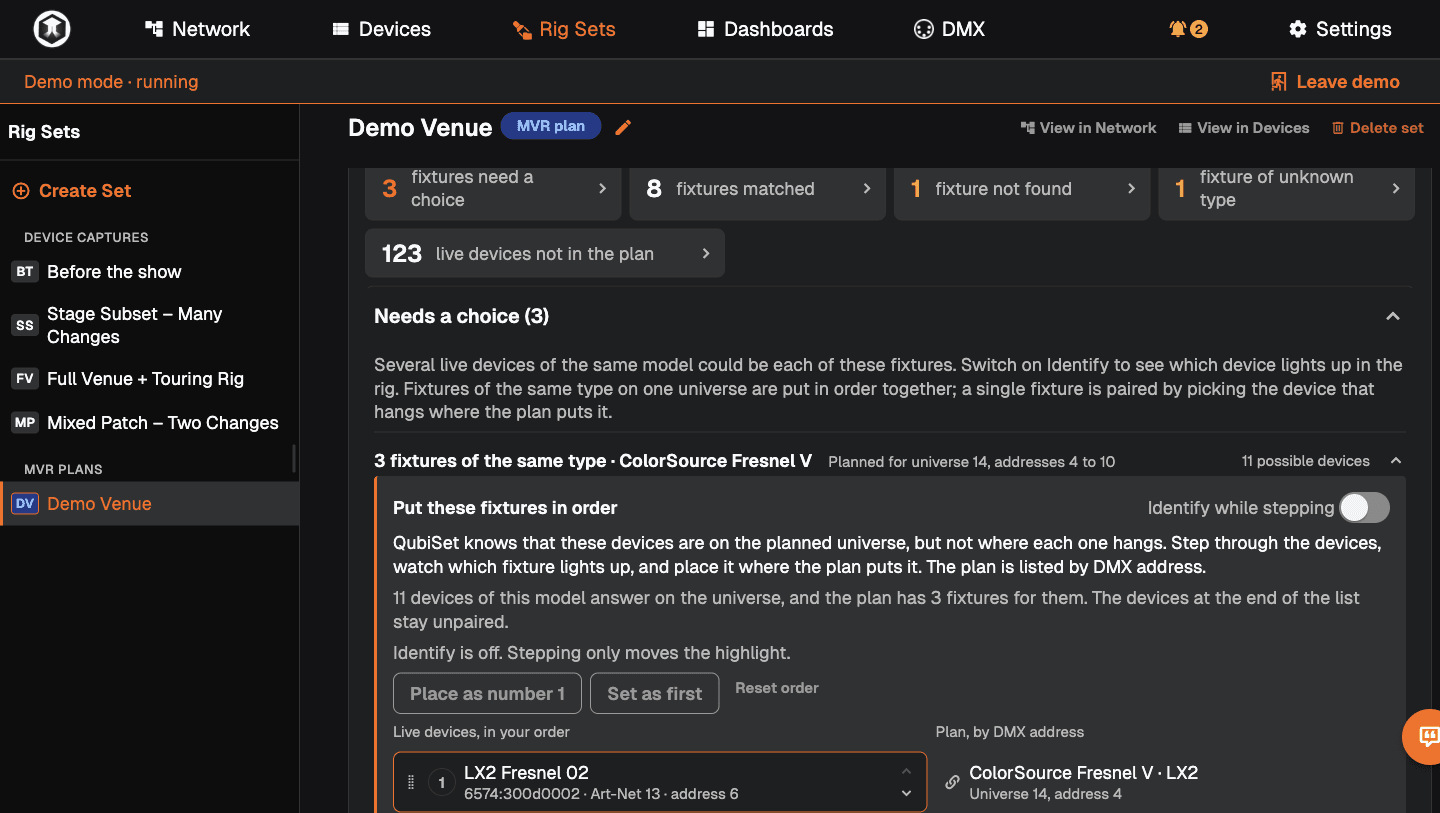Collapse the Needs a choice section
1440x813 pixels.
pyautogui.click(x=1392, y=316)
